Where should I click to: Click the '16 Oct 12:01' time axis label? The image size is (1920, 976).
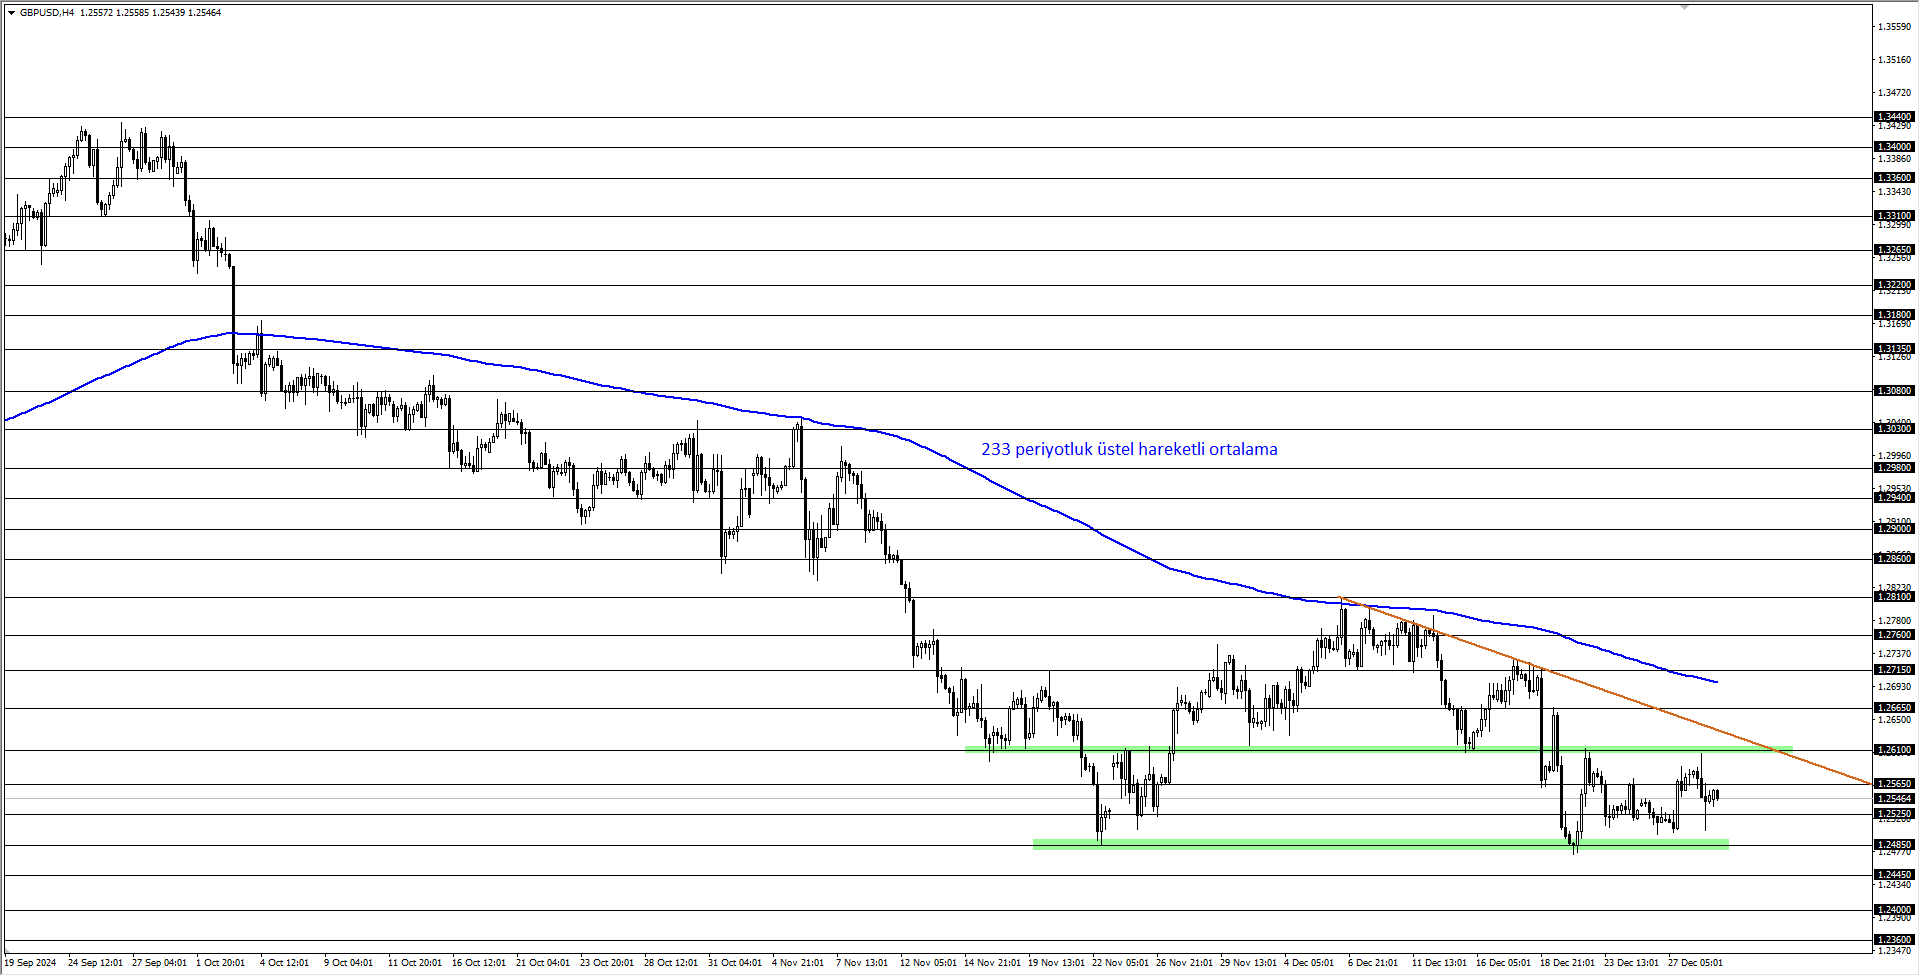[479, 963]
